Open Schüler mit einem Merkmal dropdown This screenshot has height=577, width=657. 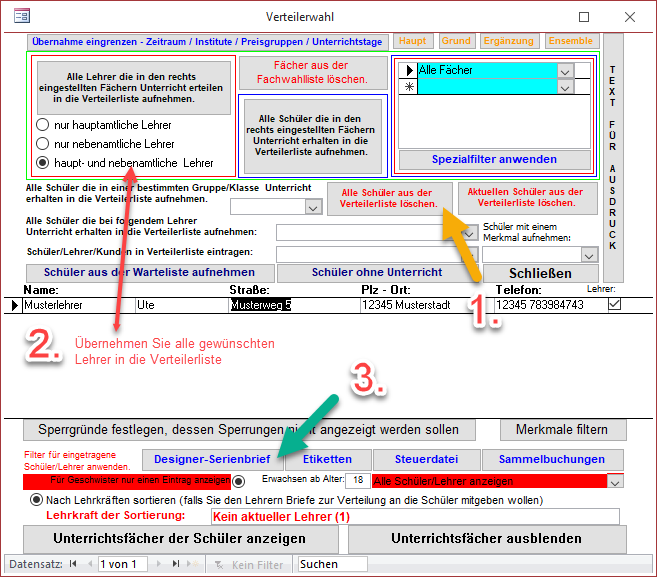click(589, 255)
